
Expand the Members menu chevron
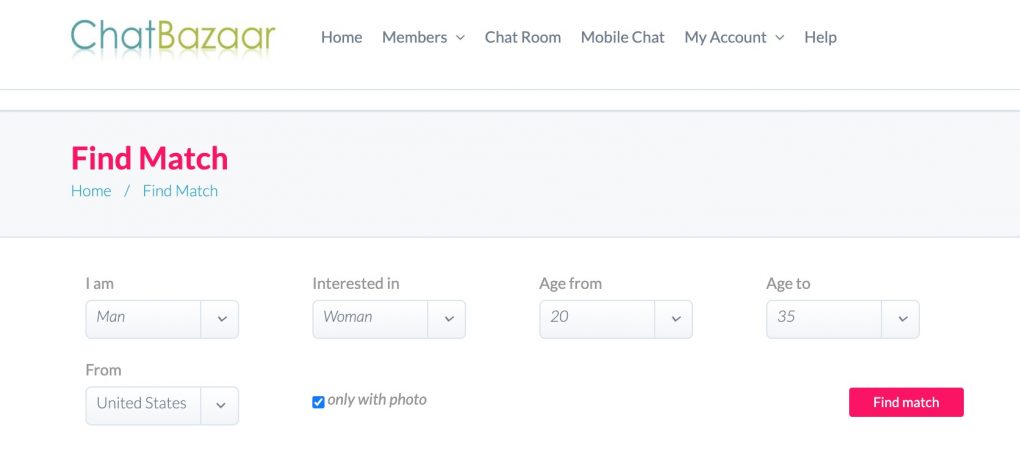click(460, 38)
